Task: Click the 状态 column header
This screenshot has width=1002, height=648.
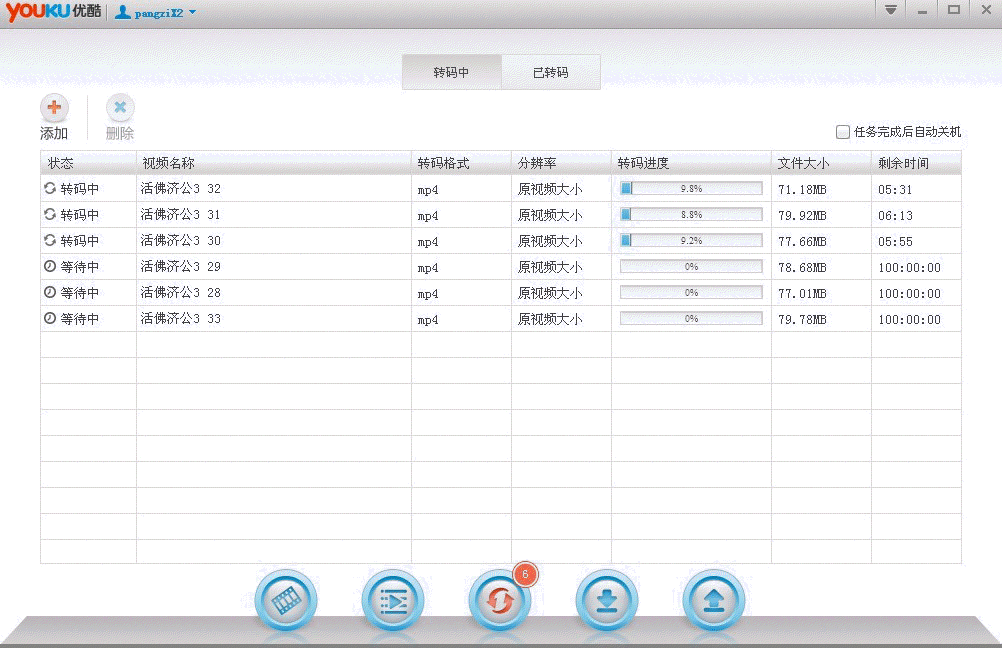Action: [88, 163]
